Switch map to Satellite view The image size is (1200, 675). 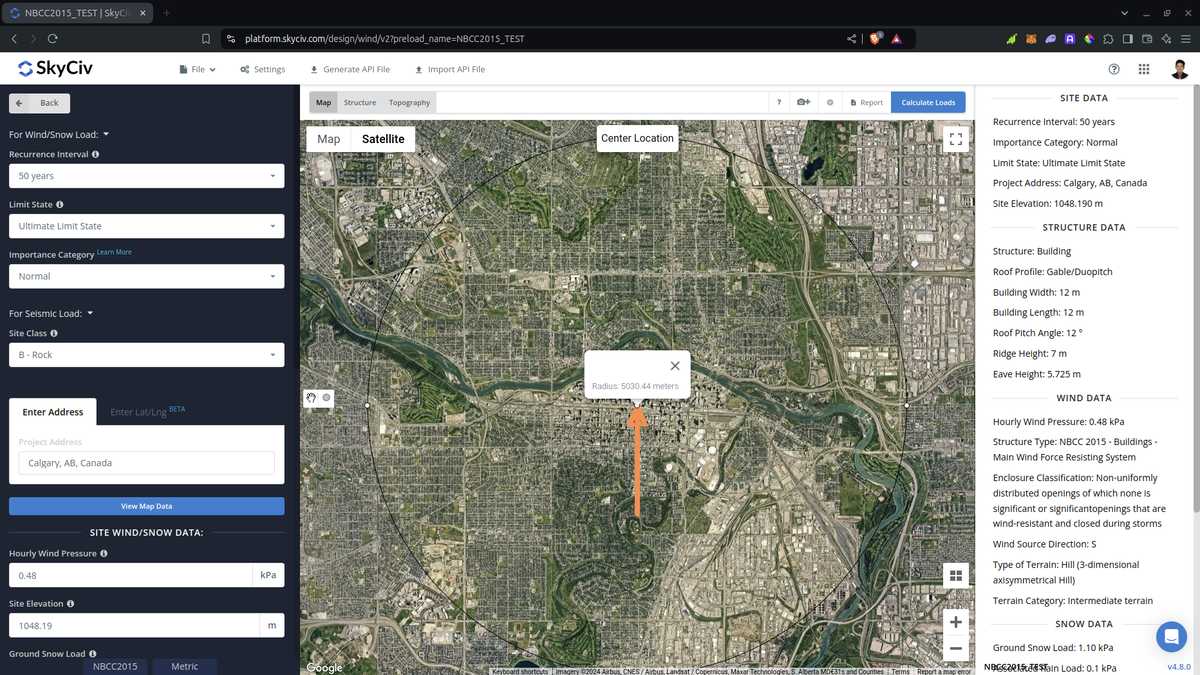pyautogui.click(x=383, y=139)
